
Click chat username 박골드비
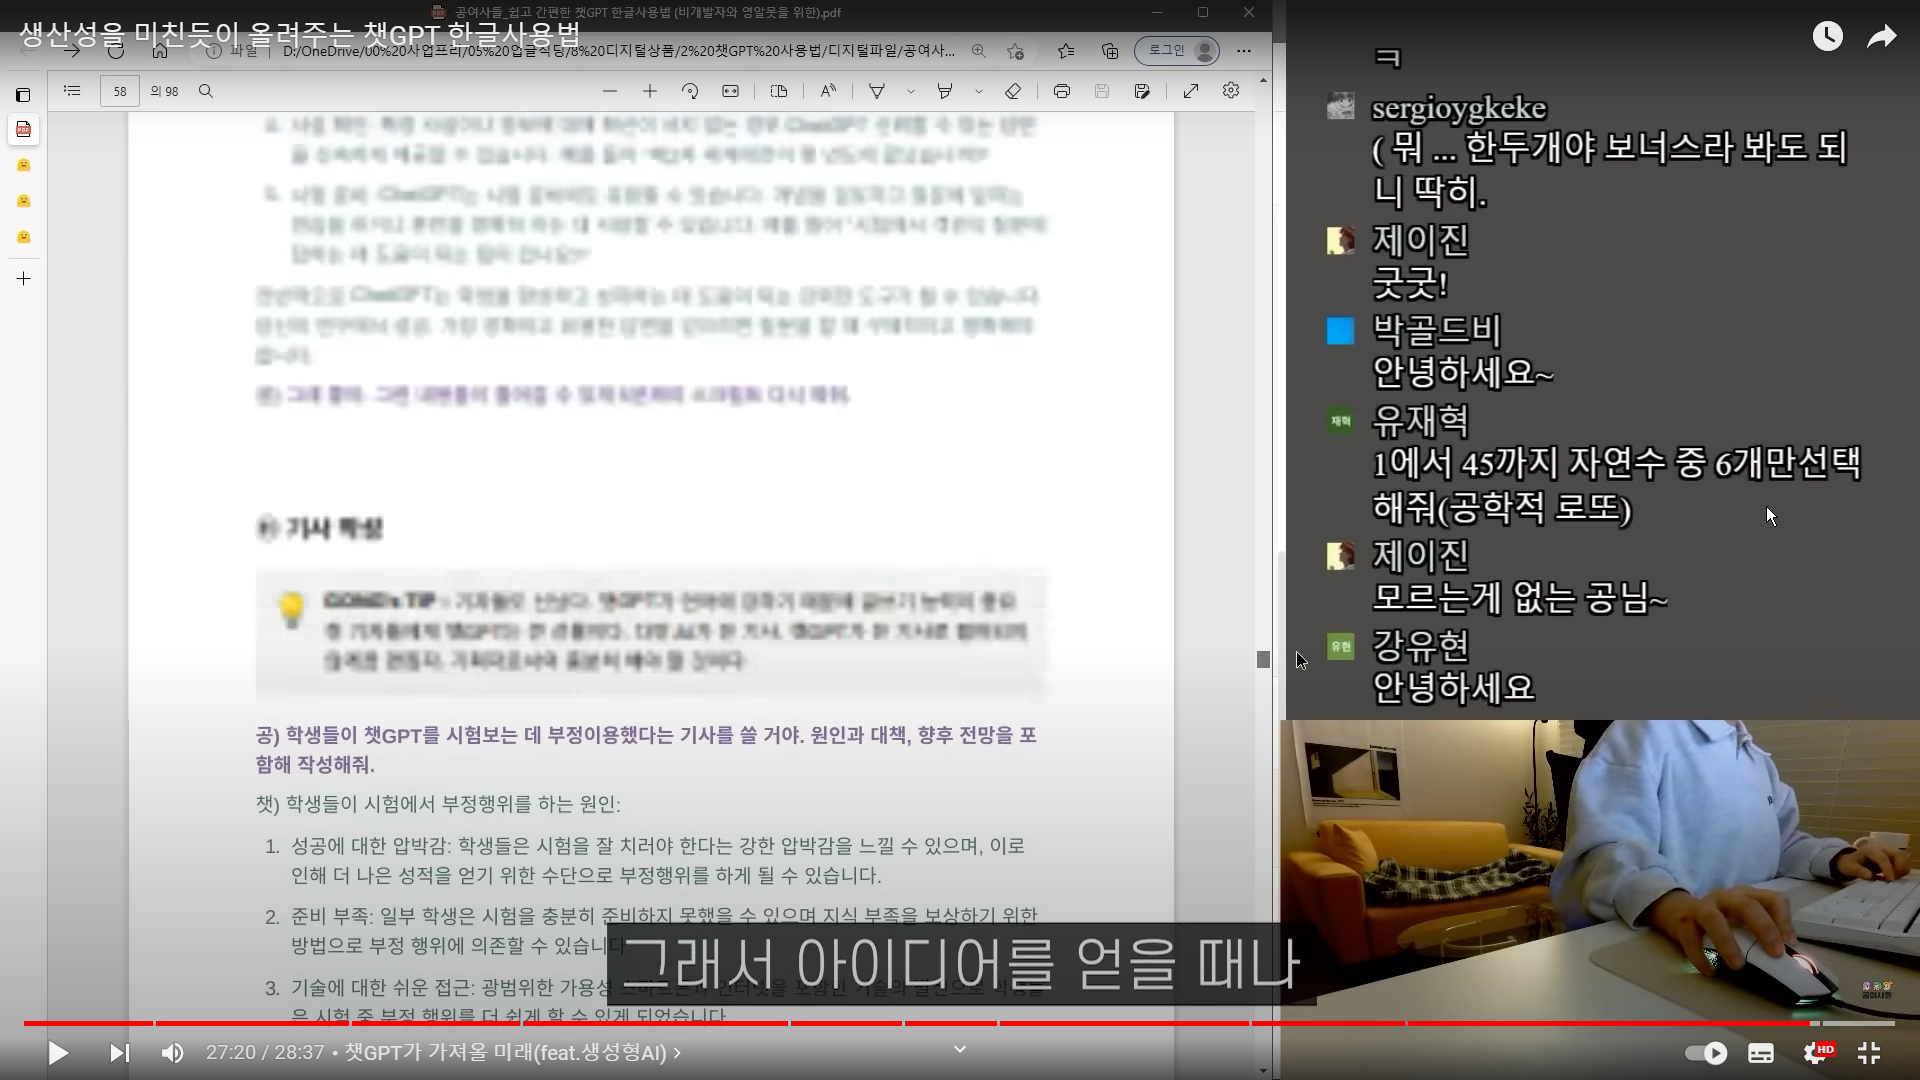1436,330
